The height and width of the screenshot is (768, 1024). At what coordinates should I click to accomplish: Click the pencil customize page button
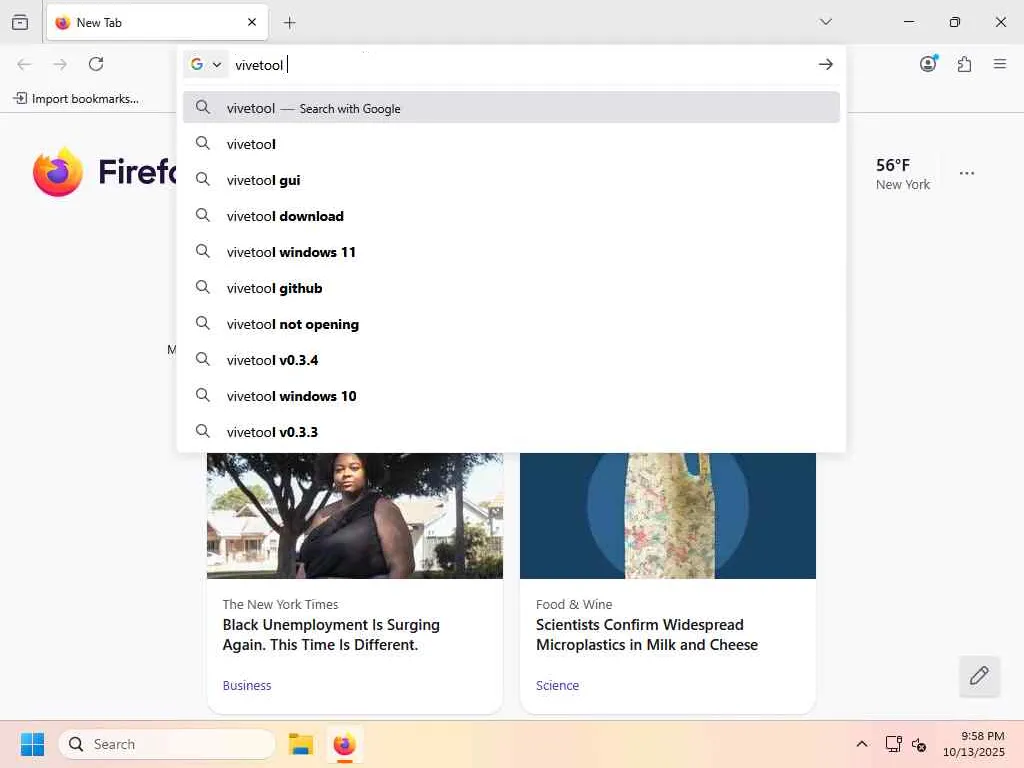tap(979, 676)
